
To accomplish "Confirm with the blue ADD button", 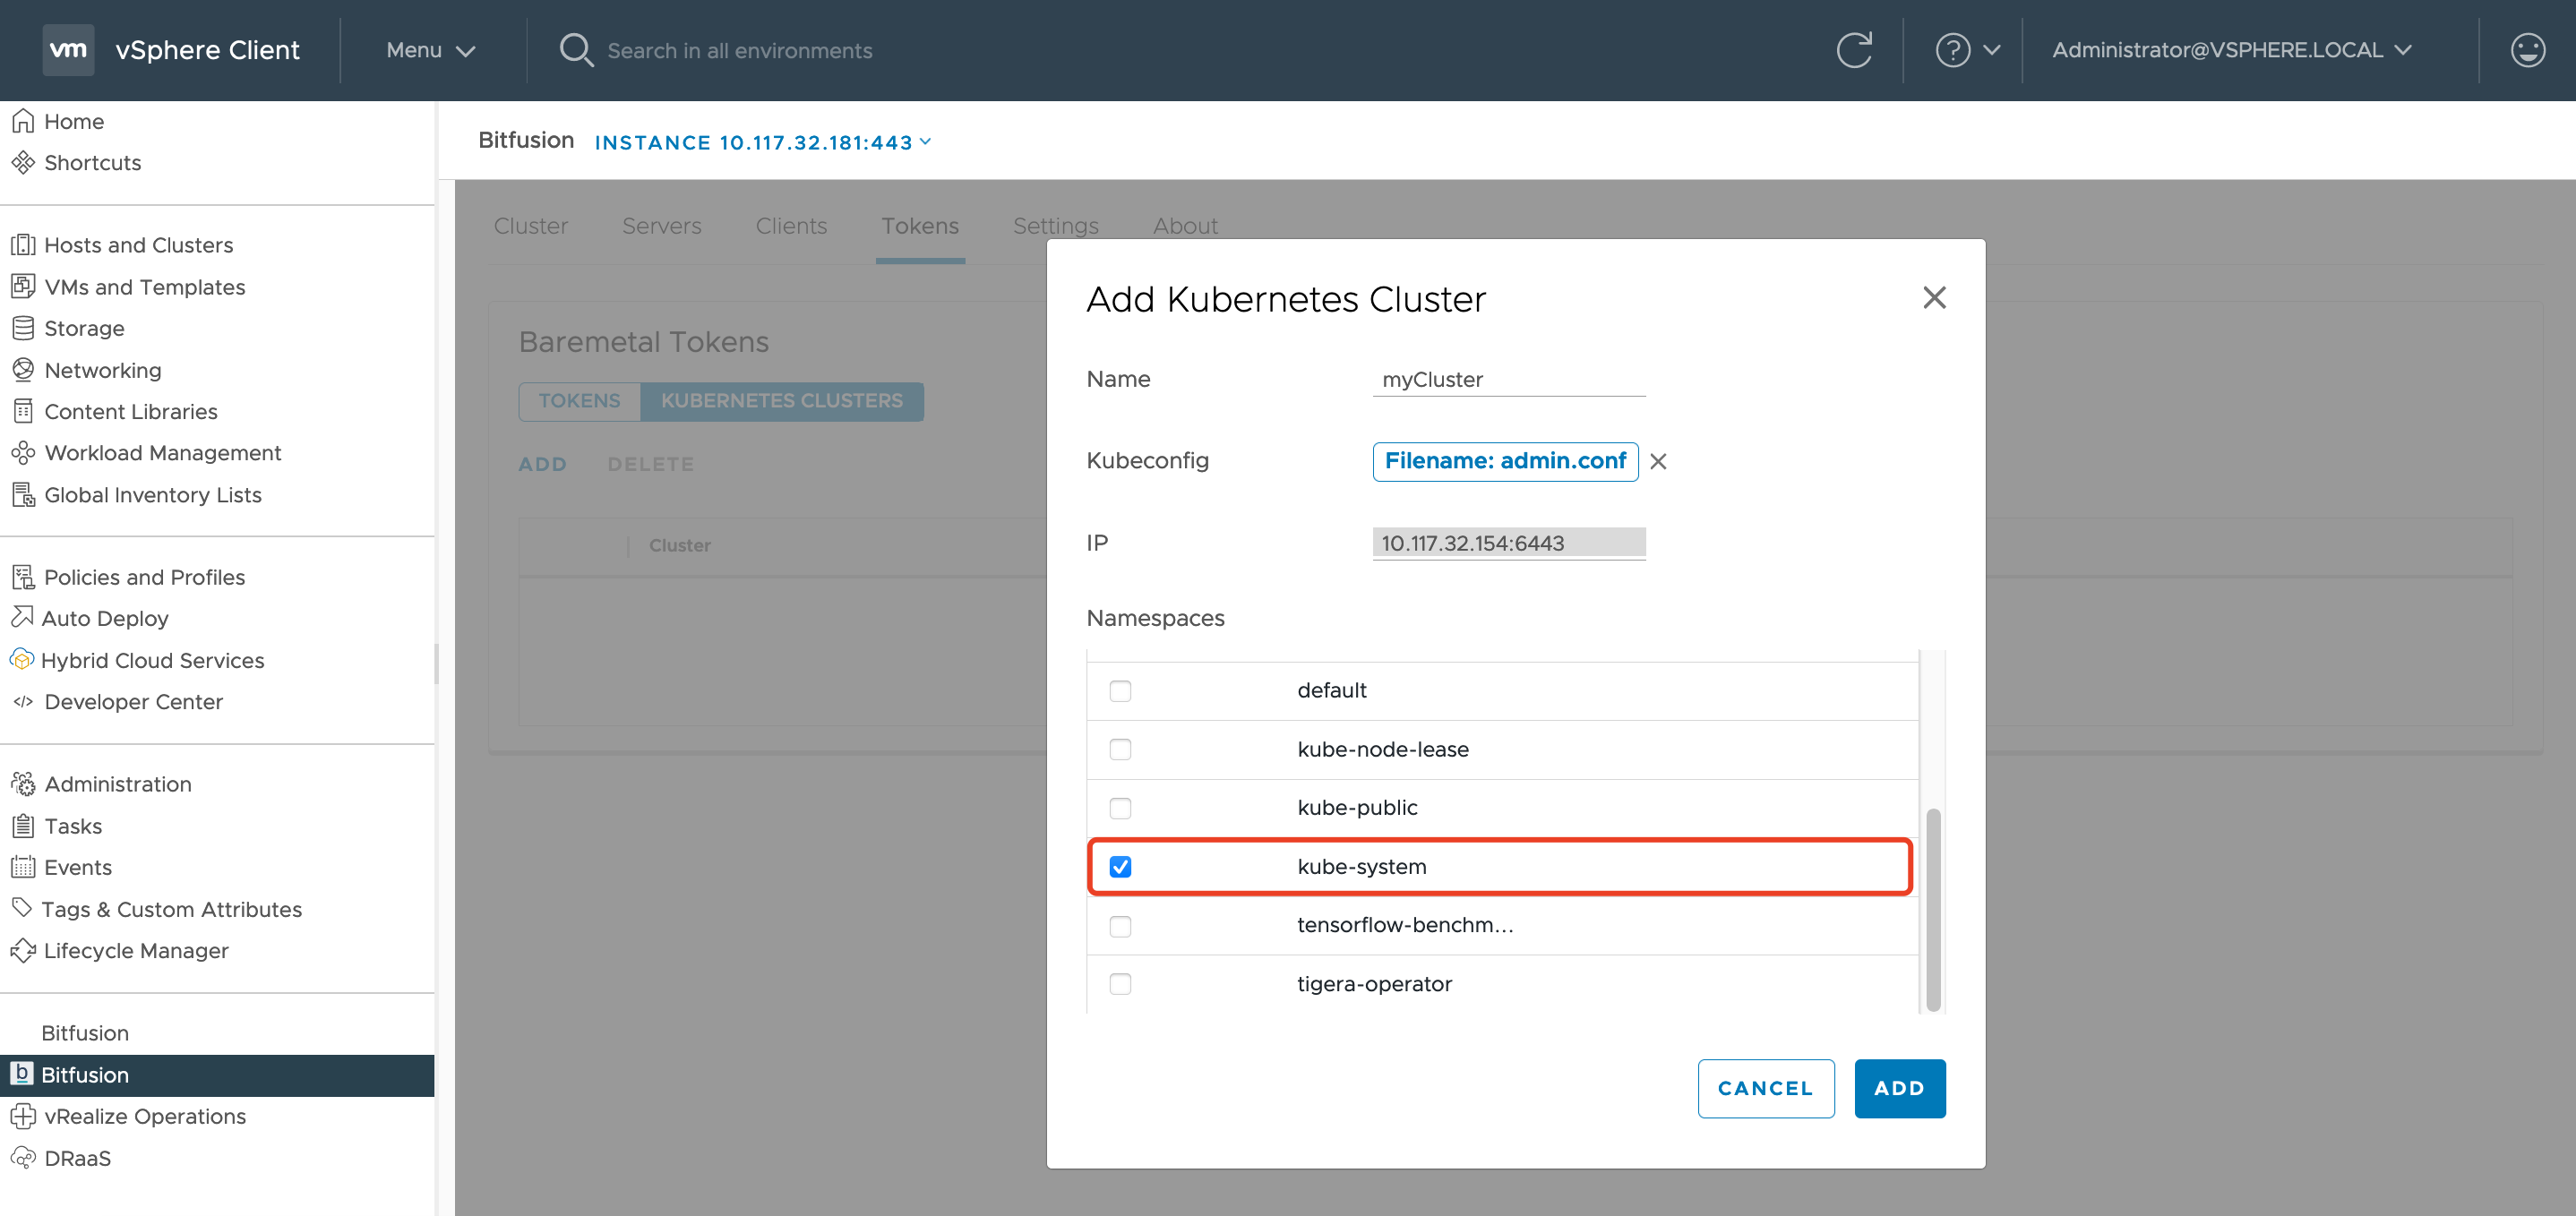I will click(1899, 1088).
